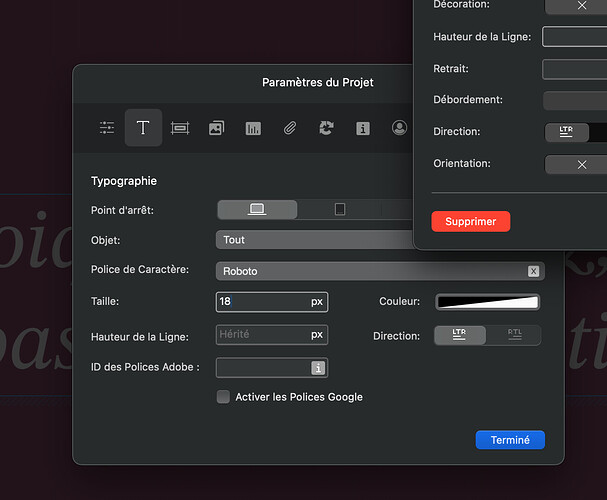This screenshot has height=500, width=607.
Task: Select the tablet breakpoint
Action: [x=340, y=209]
